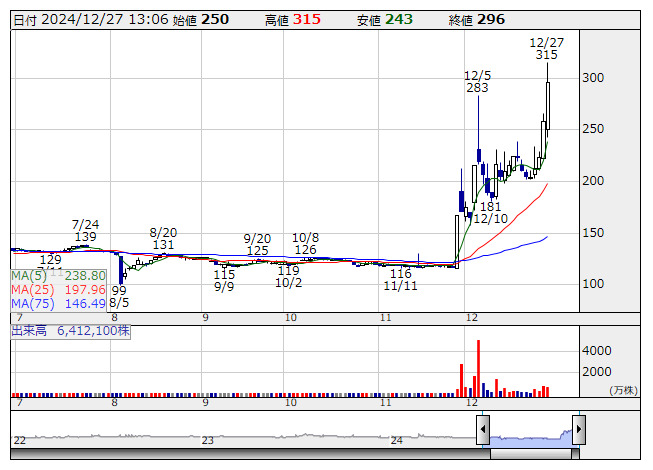653x470 pixels.
Task: Click the 終値 296 value in header
Action: 490,20
